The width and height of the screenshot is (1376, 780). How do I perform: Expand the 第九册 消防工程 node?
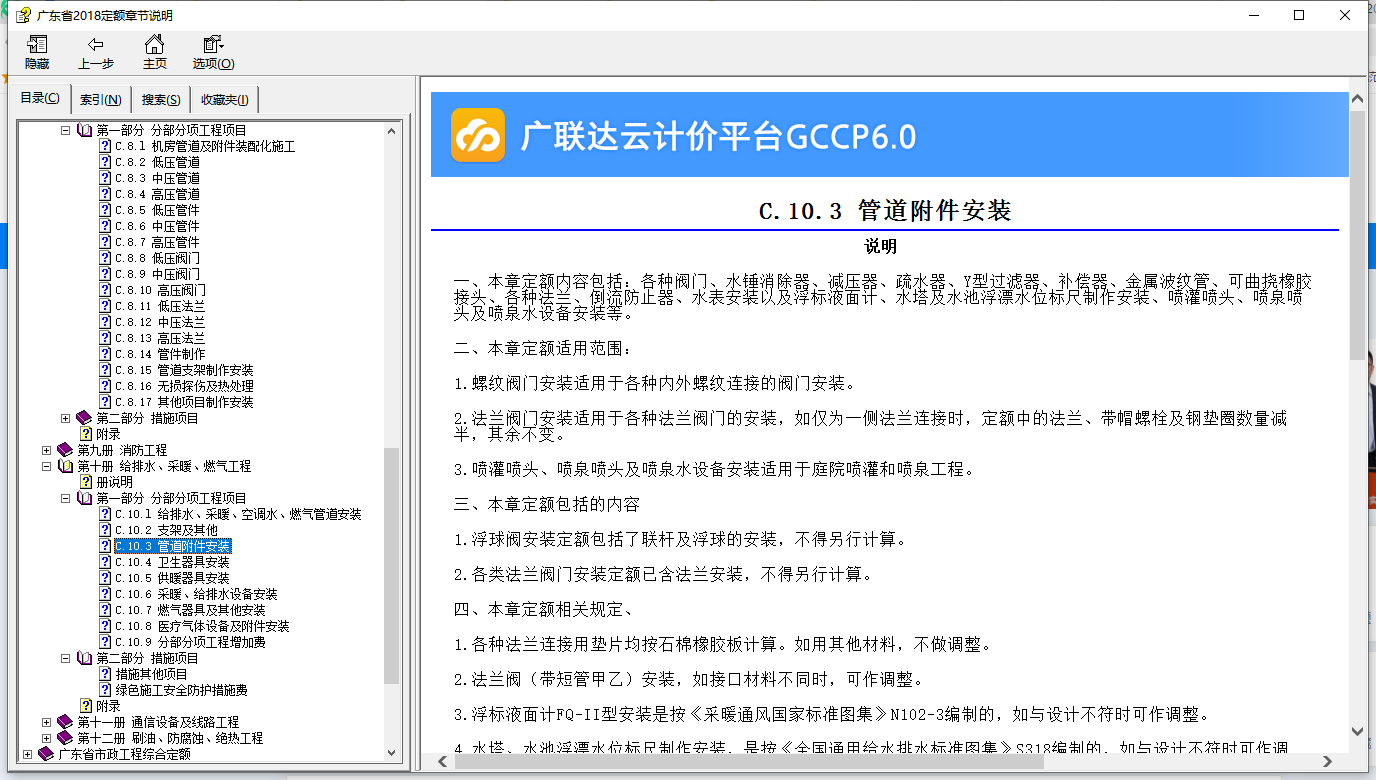click(47, 450)
